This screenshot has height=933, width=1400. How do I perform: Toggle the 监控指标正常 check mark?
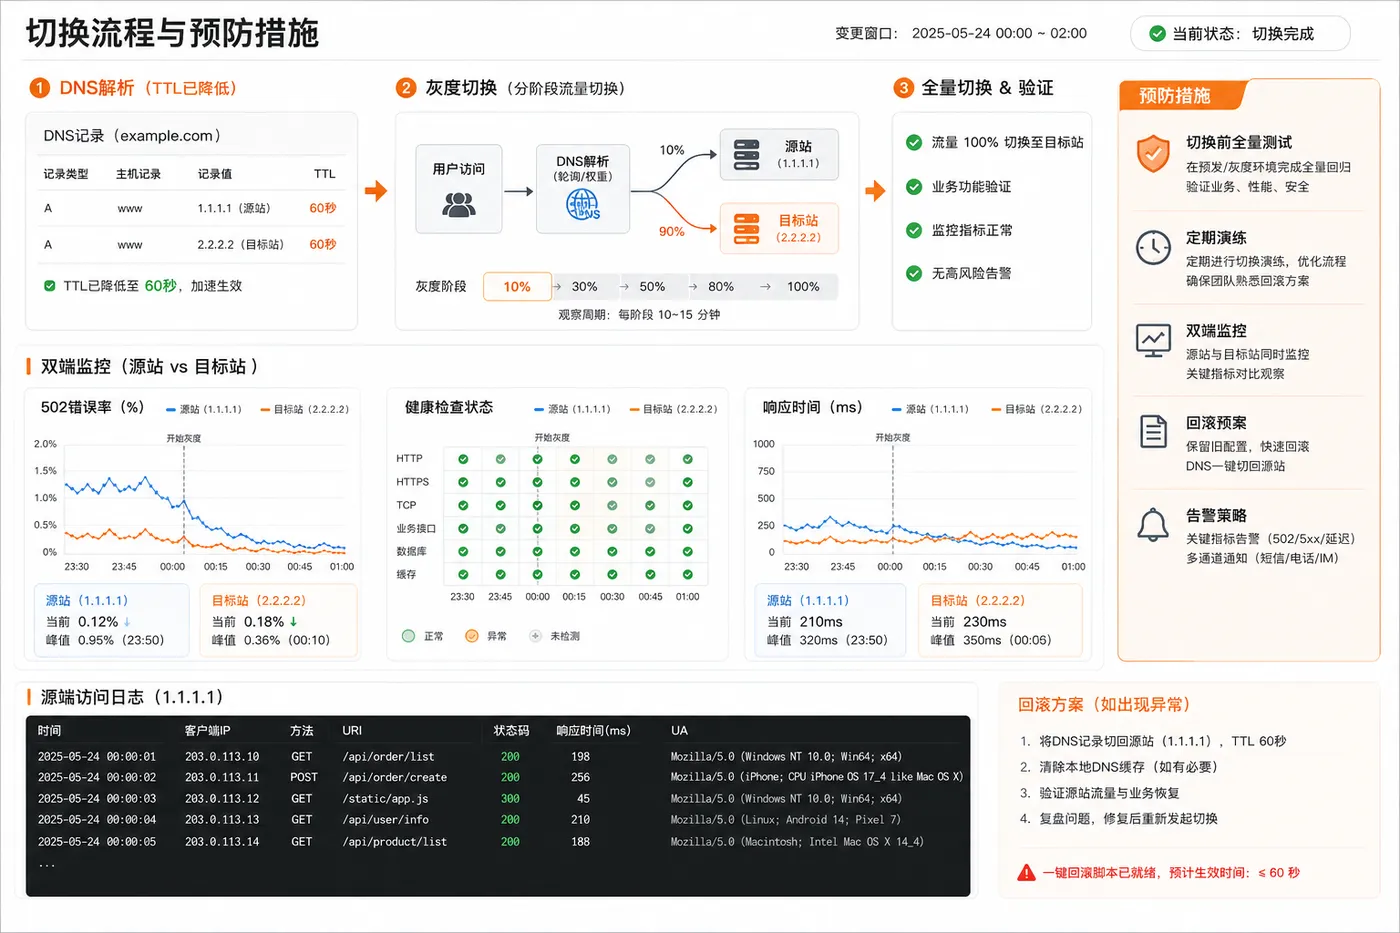pos(914,230)
